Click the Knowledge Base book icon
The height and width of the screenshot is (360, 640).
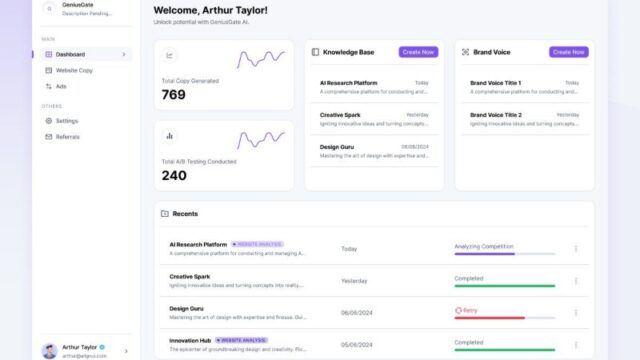(x=315, y=52)
